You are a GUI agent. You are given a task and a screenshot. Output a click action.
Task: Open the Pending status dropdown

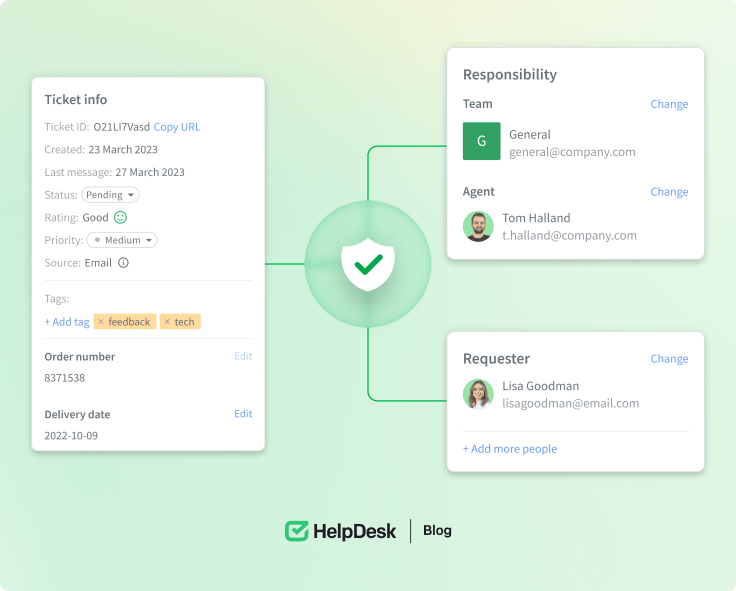click(x=110, y=195)
